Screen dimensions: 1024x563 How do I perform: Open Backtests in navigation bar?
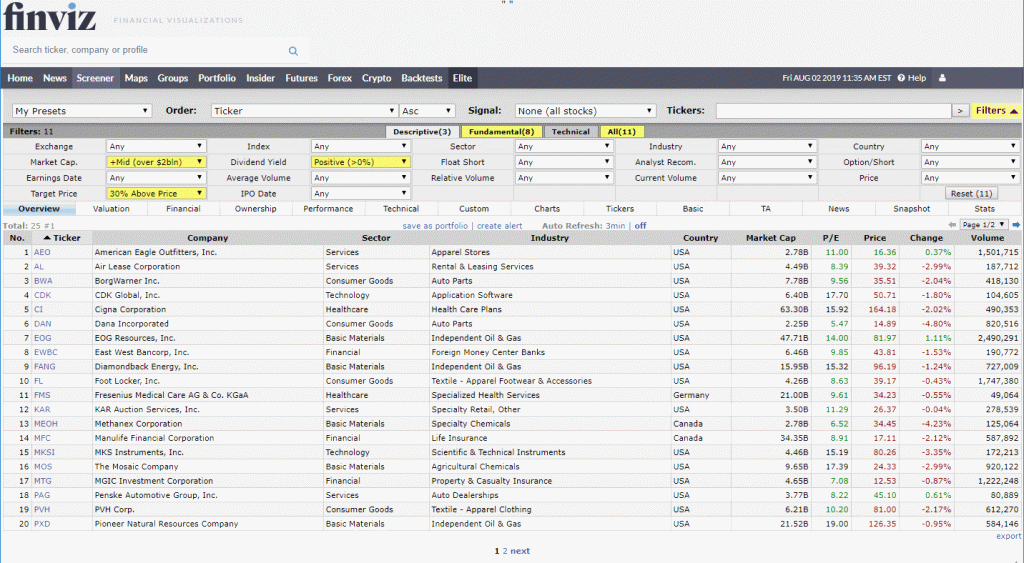(x=422, y=78)
